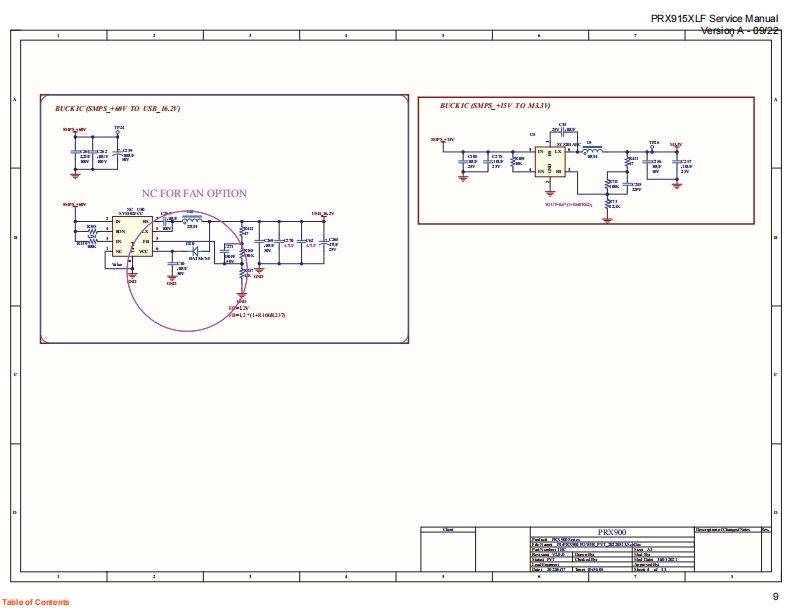Click the NC FOR FAN OPTION label
Image resolution: width=793 pixels, height=613 pixels.
pyautogui.click(x=195, y=193)
